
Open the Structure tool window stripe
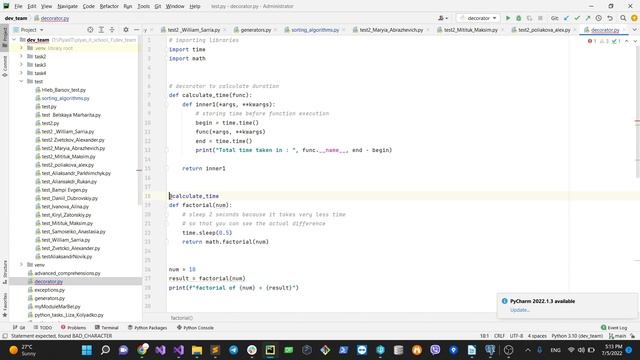tap(4, 272)
